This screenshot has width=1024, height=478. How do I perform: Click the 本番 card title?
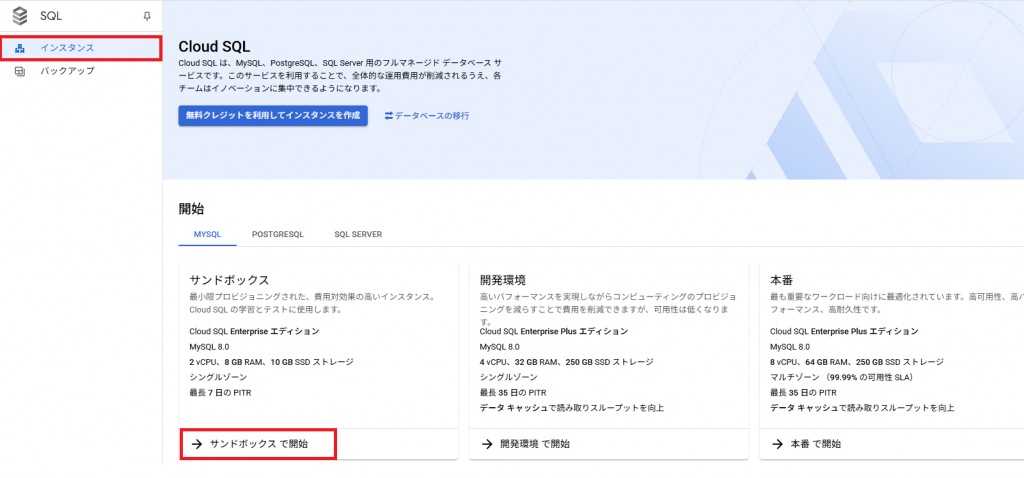[781, 279]
